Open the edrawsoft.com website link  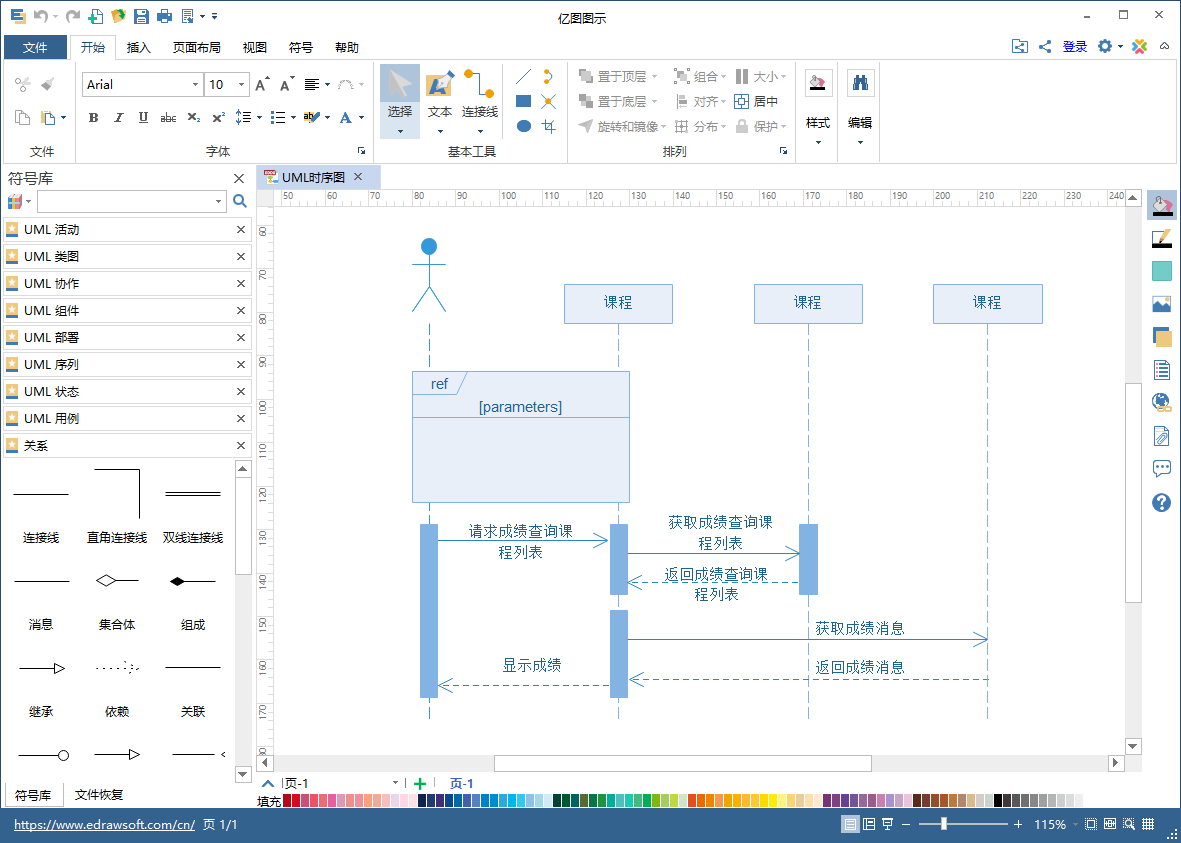coord(105,825)
